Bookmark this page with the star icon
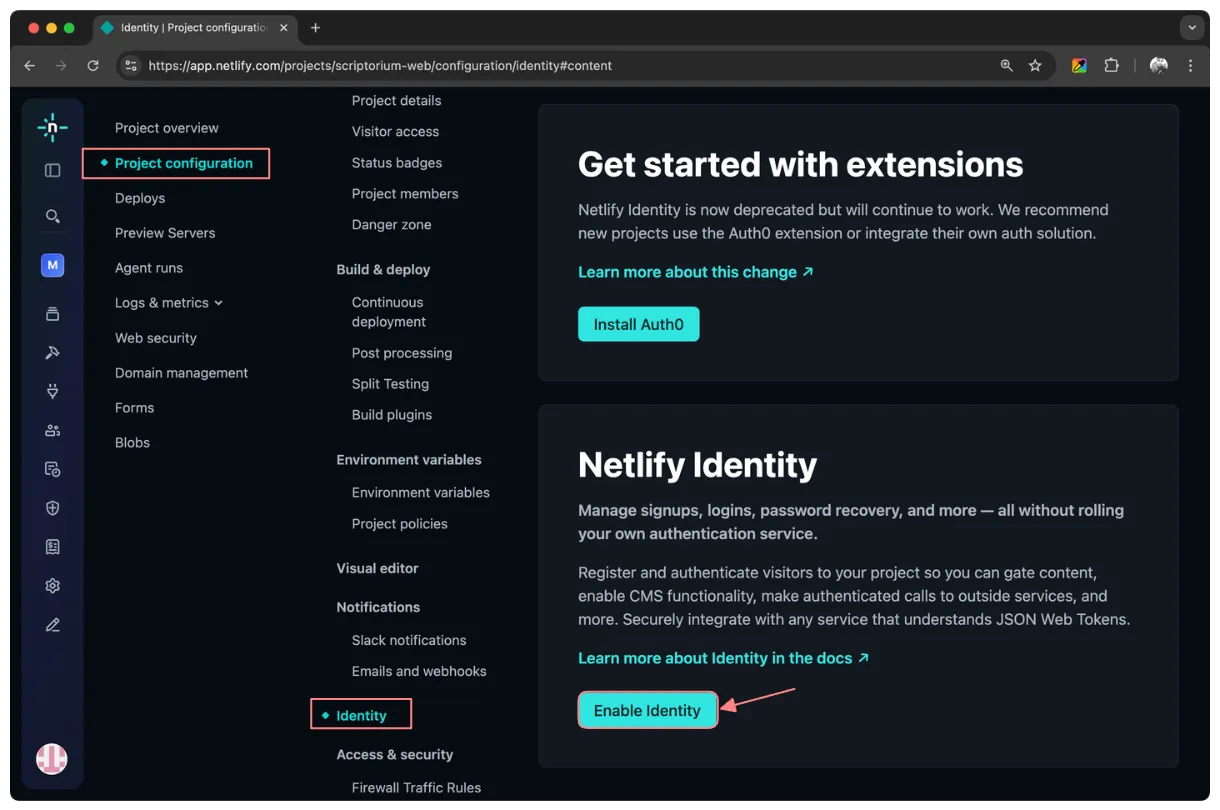The image size is (1220, 810). pyautogui.click(x=1035, y=65)
